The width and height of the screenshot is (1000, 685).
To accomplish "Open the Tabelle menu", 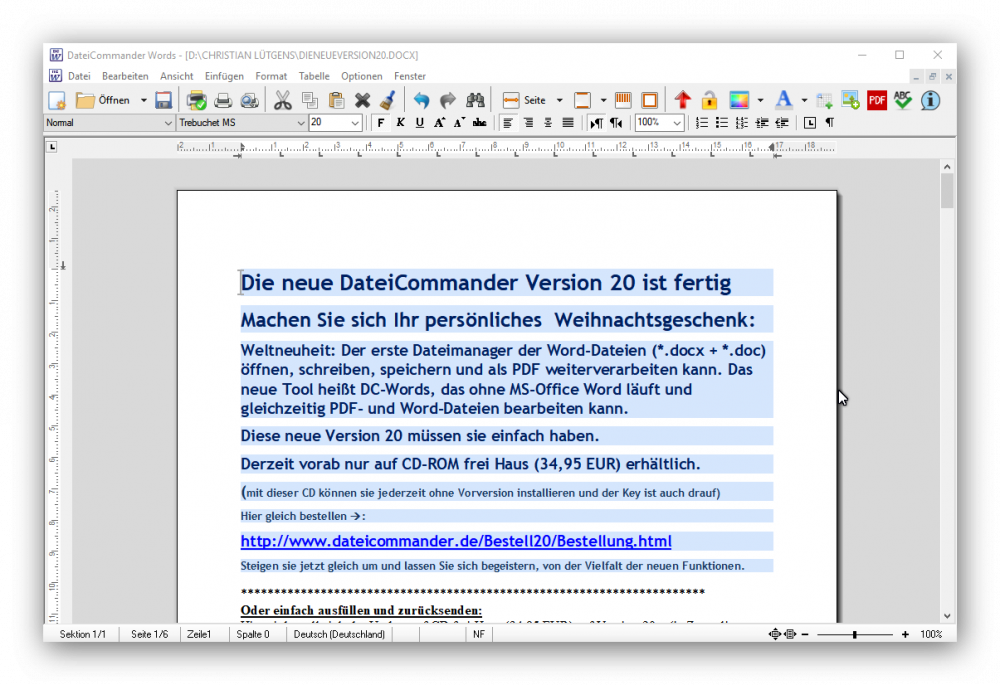I will click(314, 76).
